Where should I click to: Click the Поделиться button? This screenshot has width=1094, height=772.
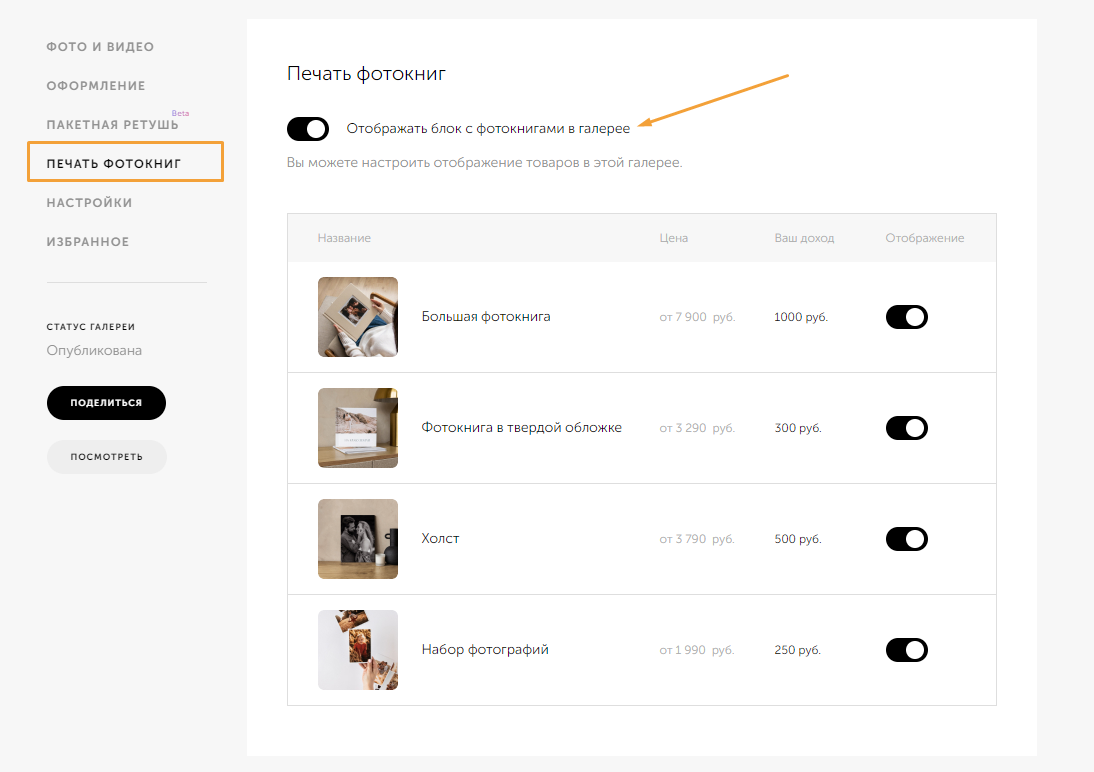(106, 403)
